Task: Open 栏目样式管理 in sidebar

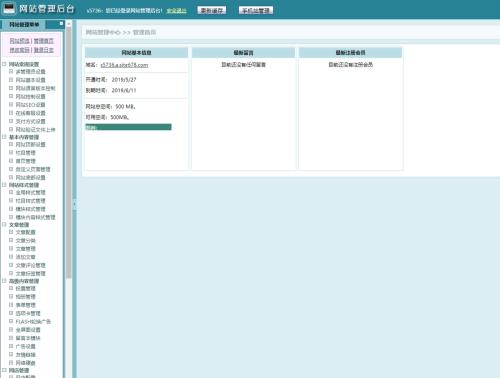Action: coord(30,201)
